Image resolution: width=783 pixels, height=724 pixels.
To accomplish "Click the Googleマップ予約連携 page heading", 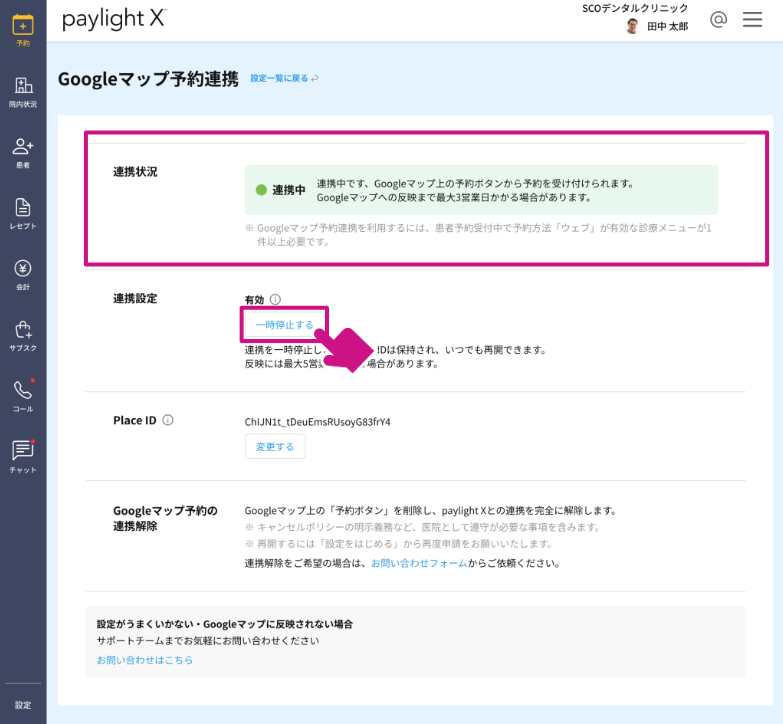I will point(148,79).
